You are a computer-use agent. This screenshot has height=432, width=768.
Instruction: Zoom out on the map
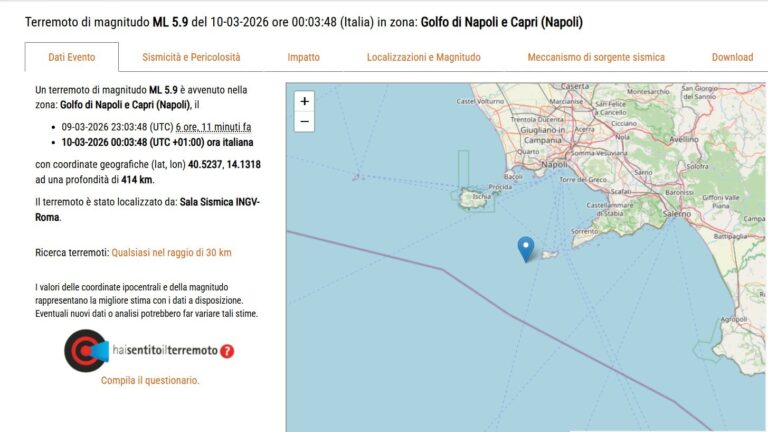pyautogui.click(x=305, y=122)
